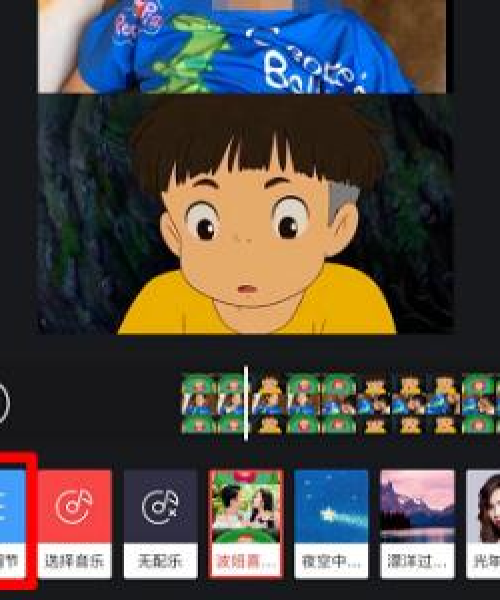Screen dimensions: 500x600
Task: Pick the woman portrait music cover at right edge
Action: (484, 506)
